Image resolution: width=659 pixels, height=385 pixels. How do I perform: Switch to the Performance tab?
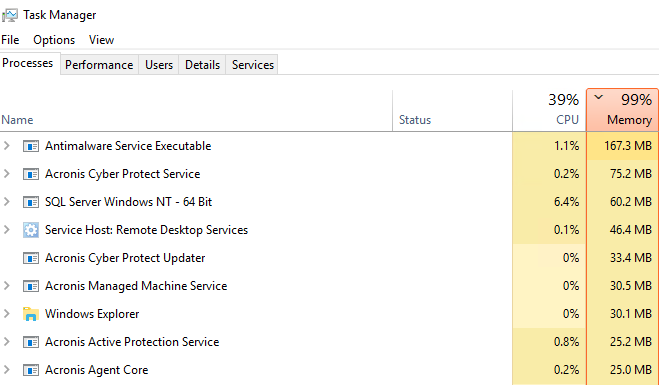click(99, 65)
